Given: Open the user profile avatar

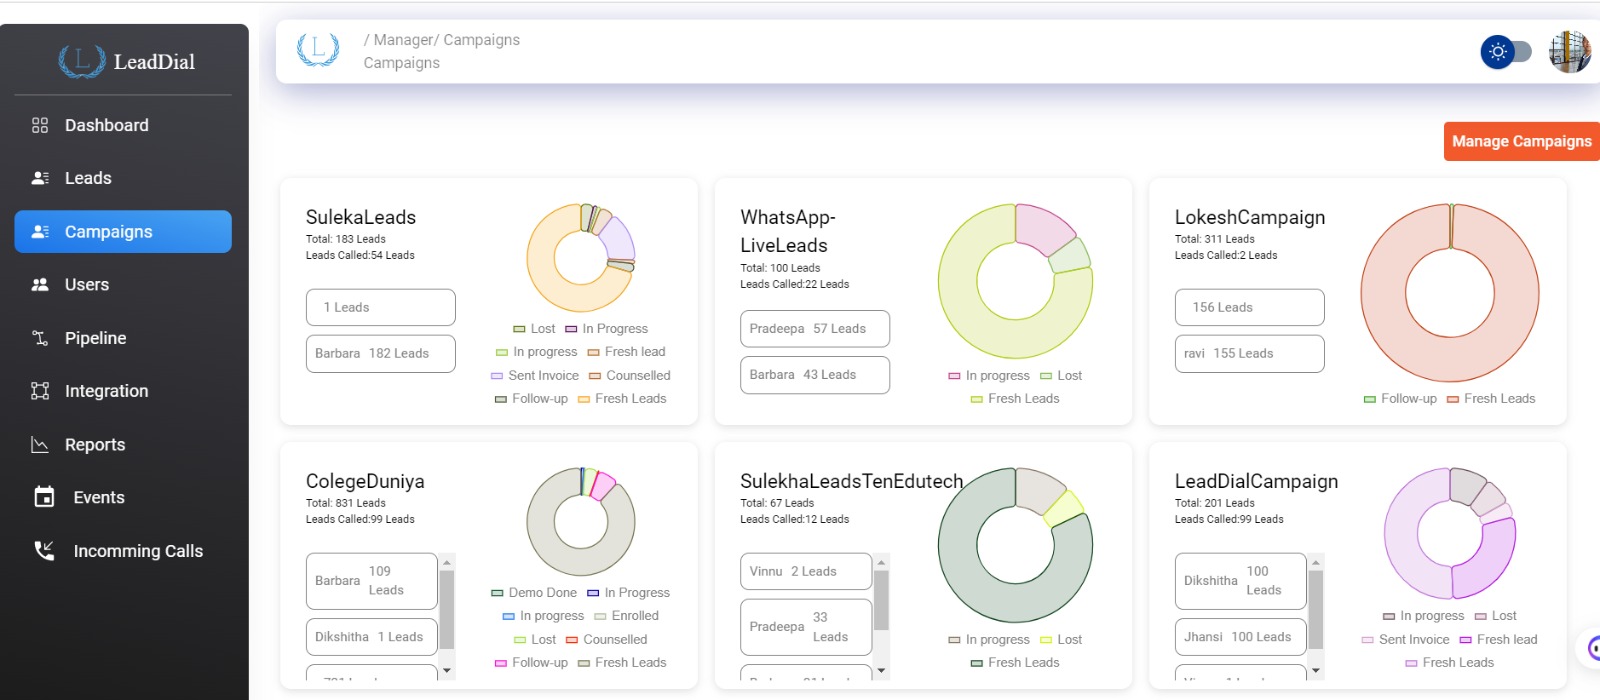Looking at the screenshot, I should 1570,52.
